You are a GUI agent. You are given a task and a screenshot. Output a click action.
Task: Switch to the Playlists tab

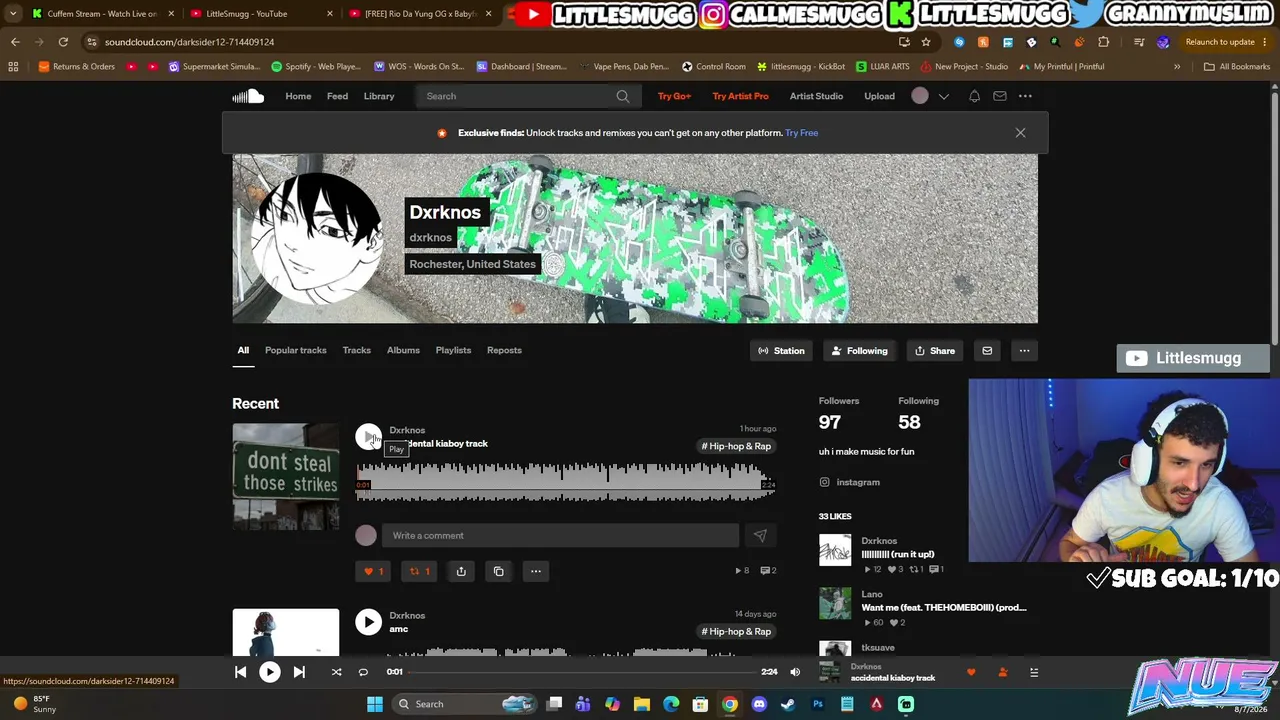[x=453, y=350]
